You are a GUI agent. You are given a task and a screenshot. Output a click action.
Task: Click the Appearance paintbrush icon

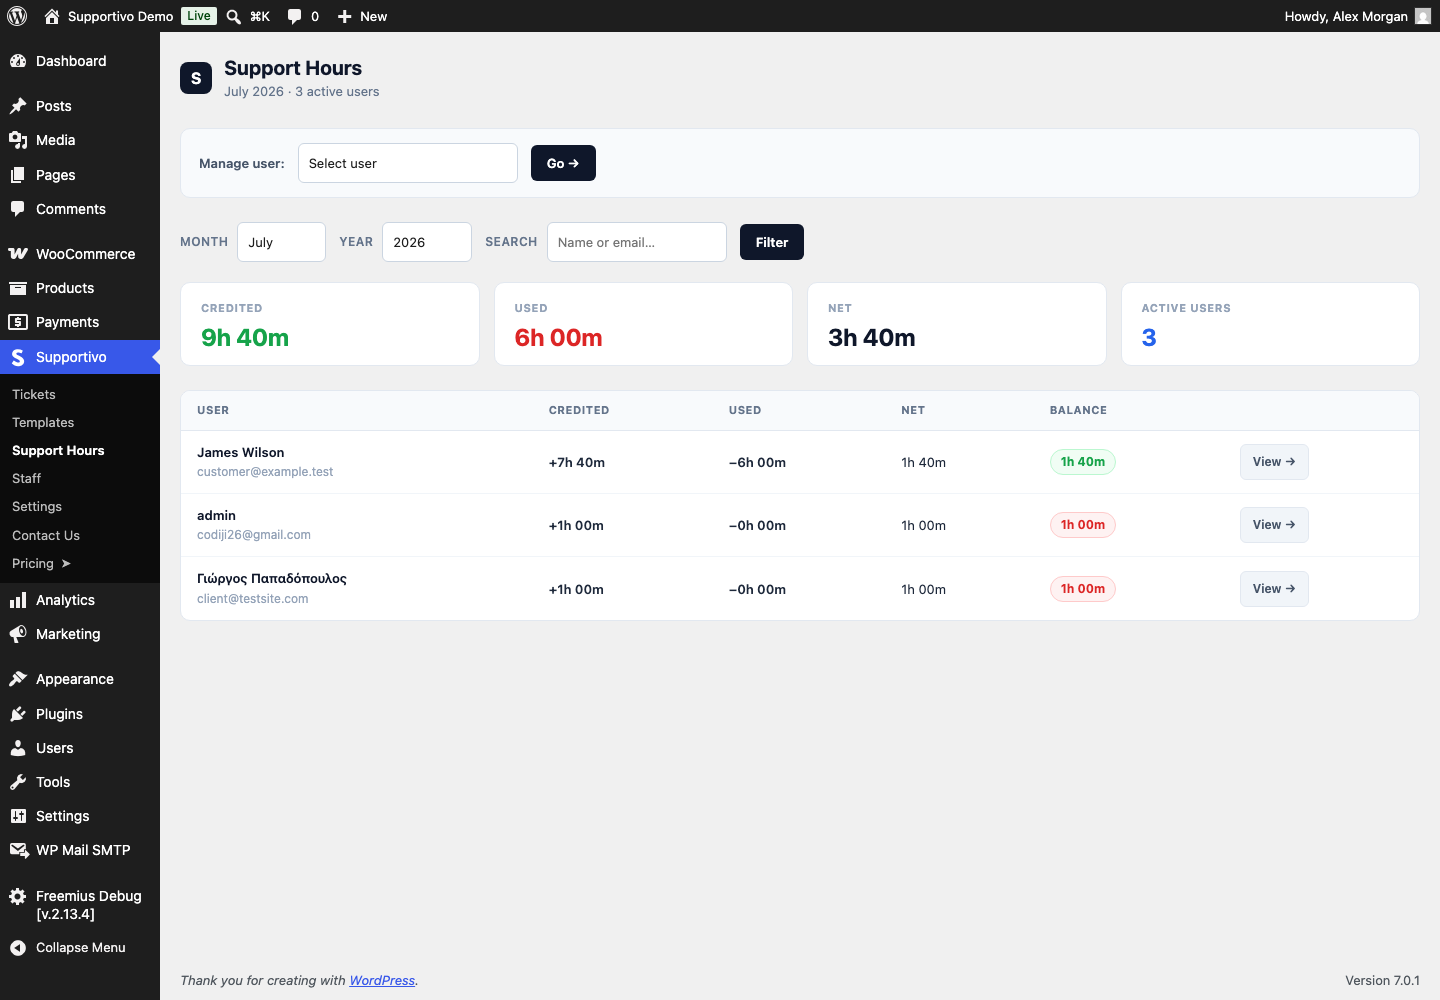click(x=18, y=679)
